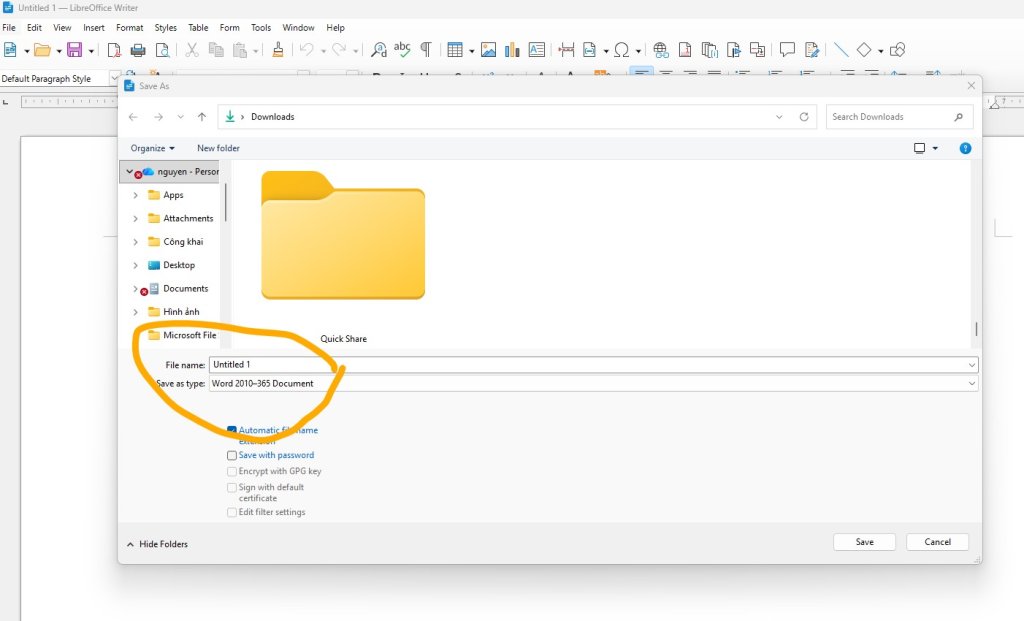Viewport: 1024px width, 621px height.
Task: Click the Insert Chart icon
Action: tap(512, 50)
